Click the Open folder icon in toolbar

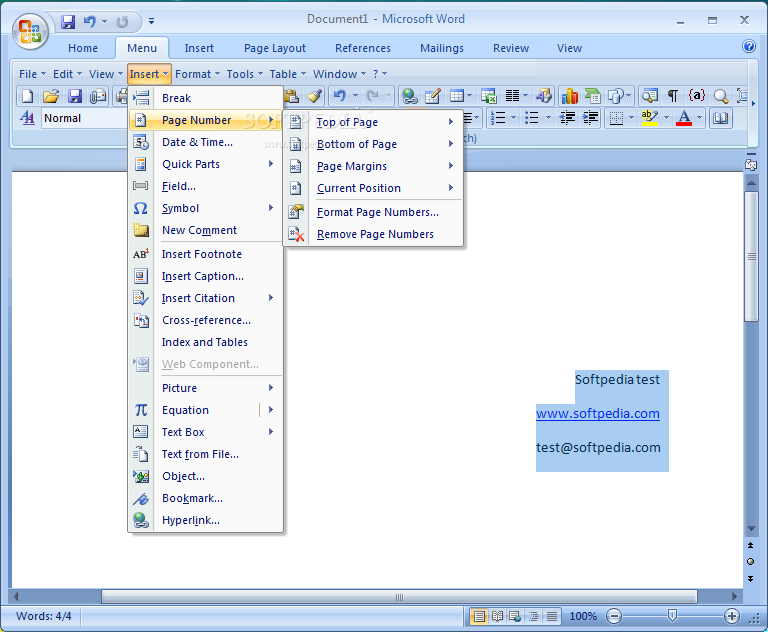pyautogui.click(x=50, y=96)
